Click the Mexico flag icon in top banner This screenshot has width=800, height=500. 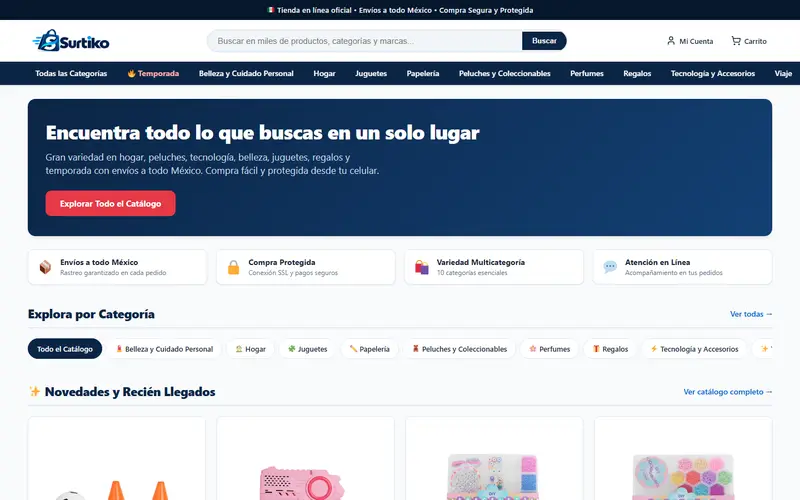point(270,10)
